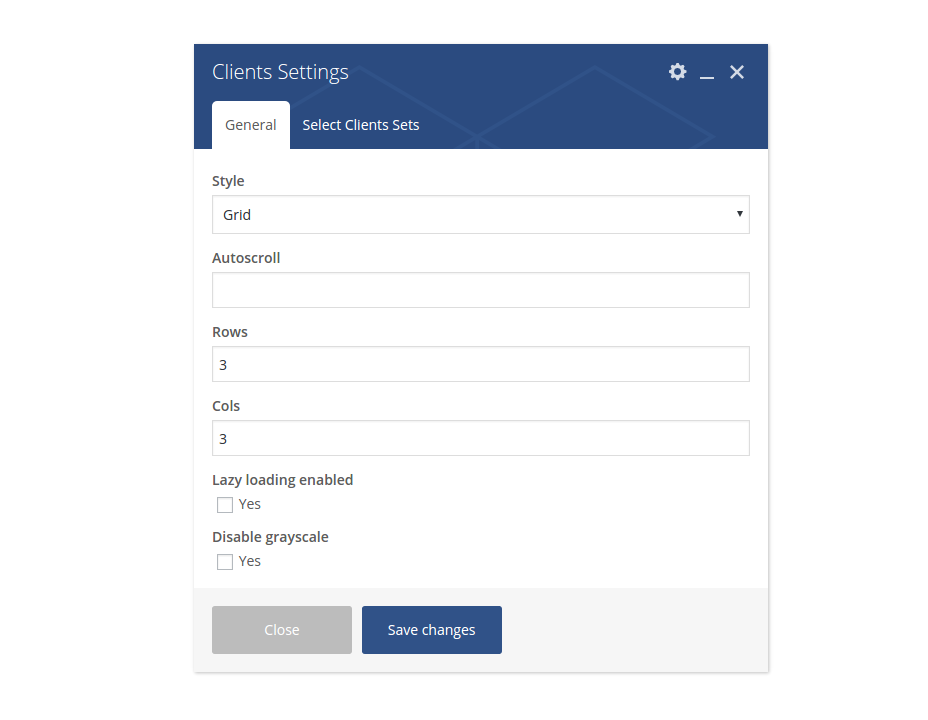Click the Save changes button
Screen dimensions: 928x720
point(431,630)
